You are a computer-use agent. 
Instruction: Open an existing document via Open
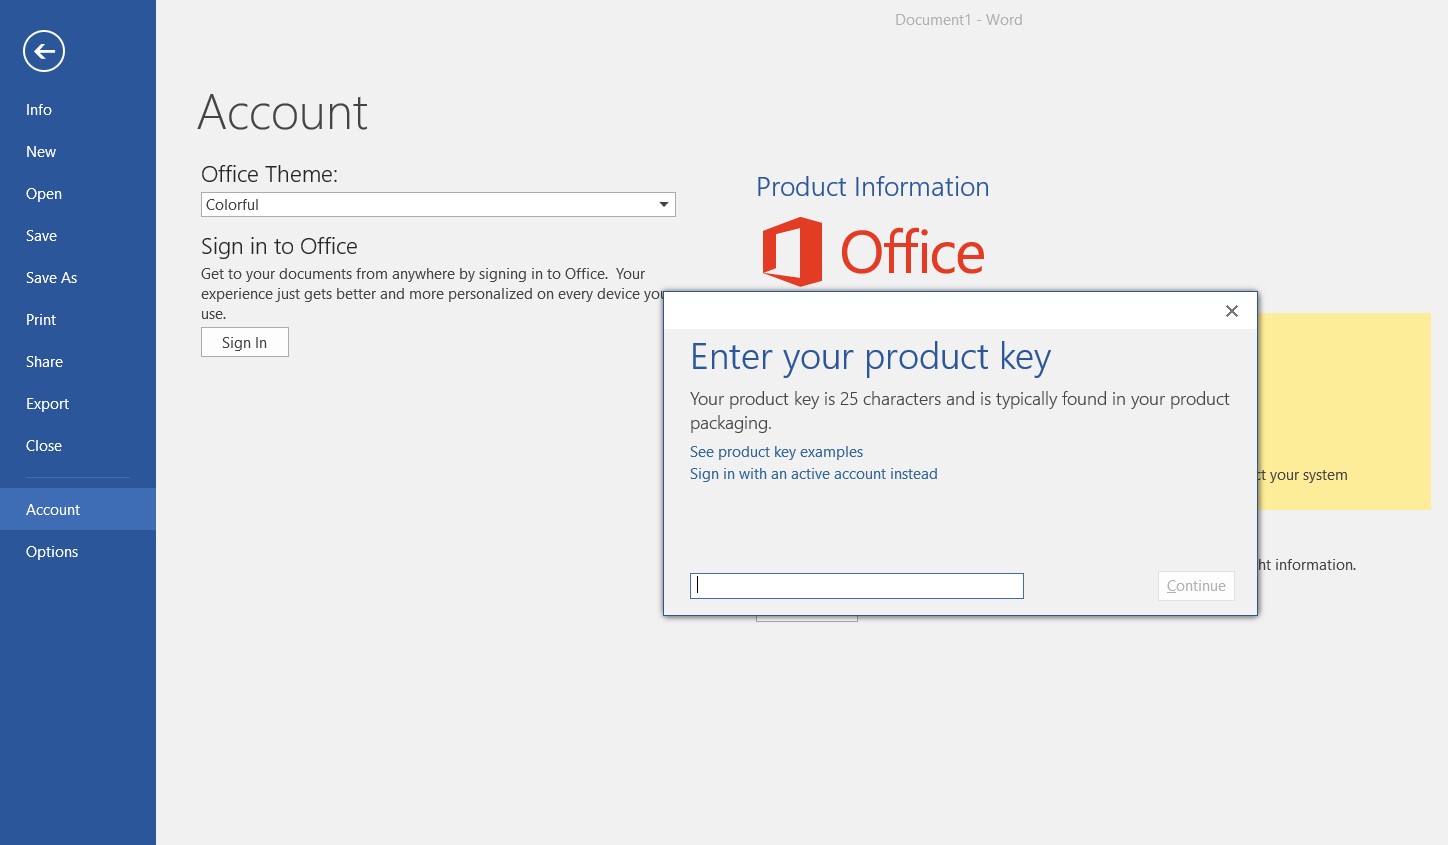coord(43,193)
